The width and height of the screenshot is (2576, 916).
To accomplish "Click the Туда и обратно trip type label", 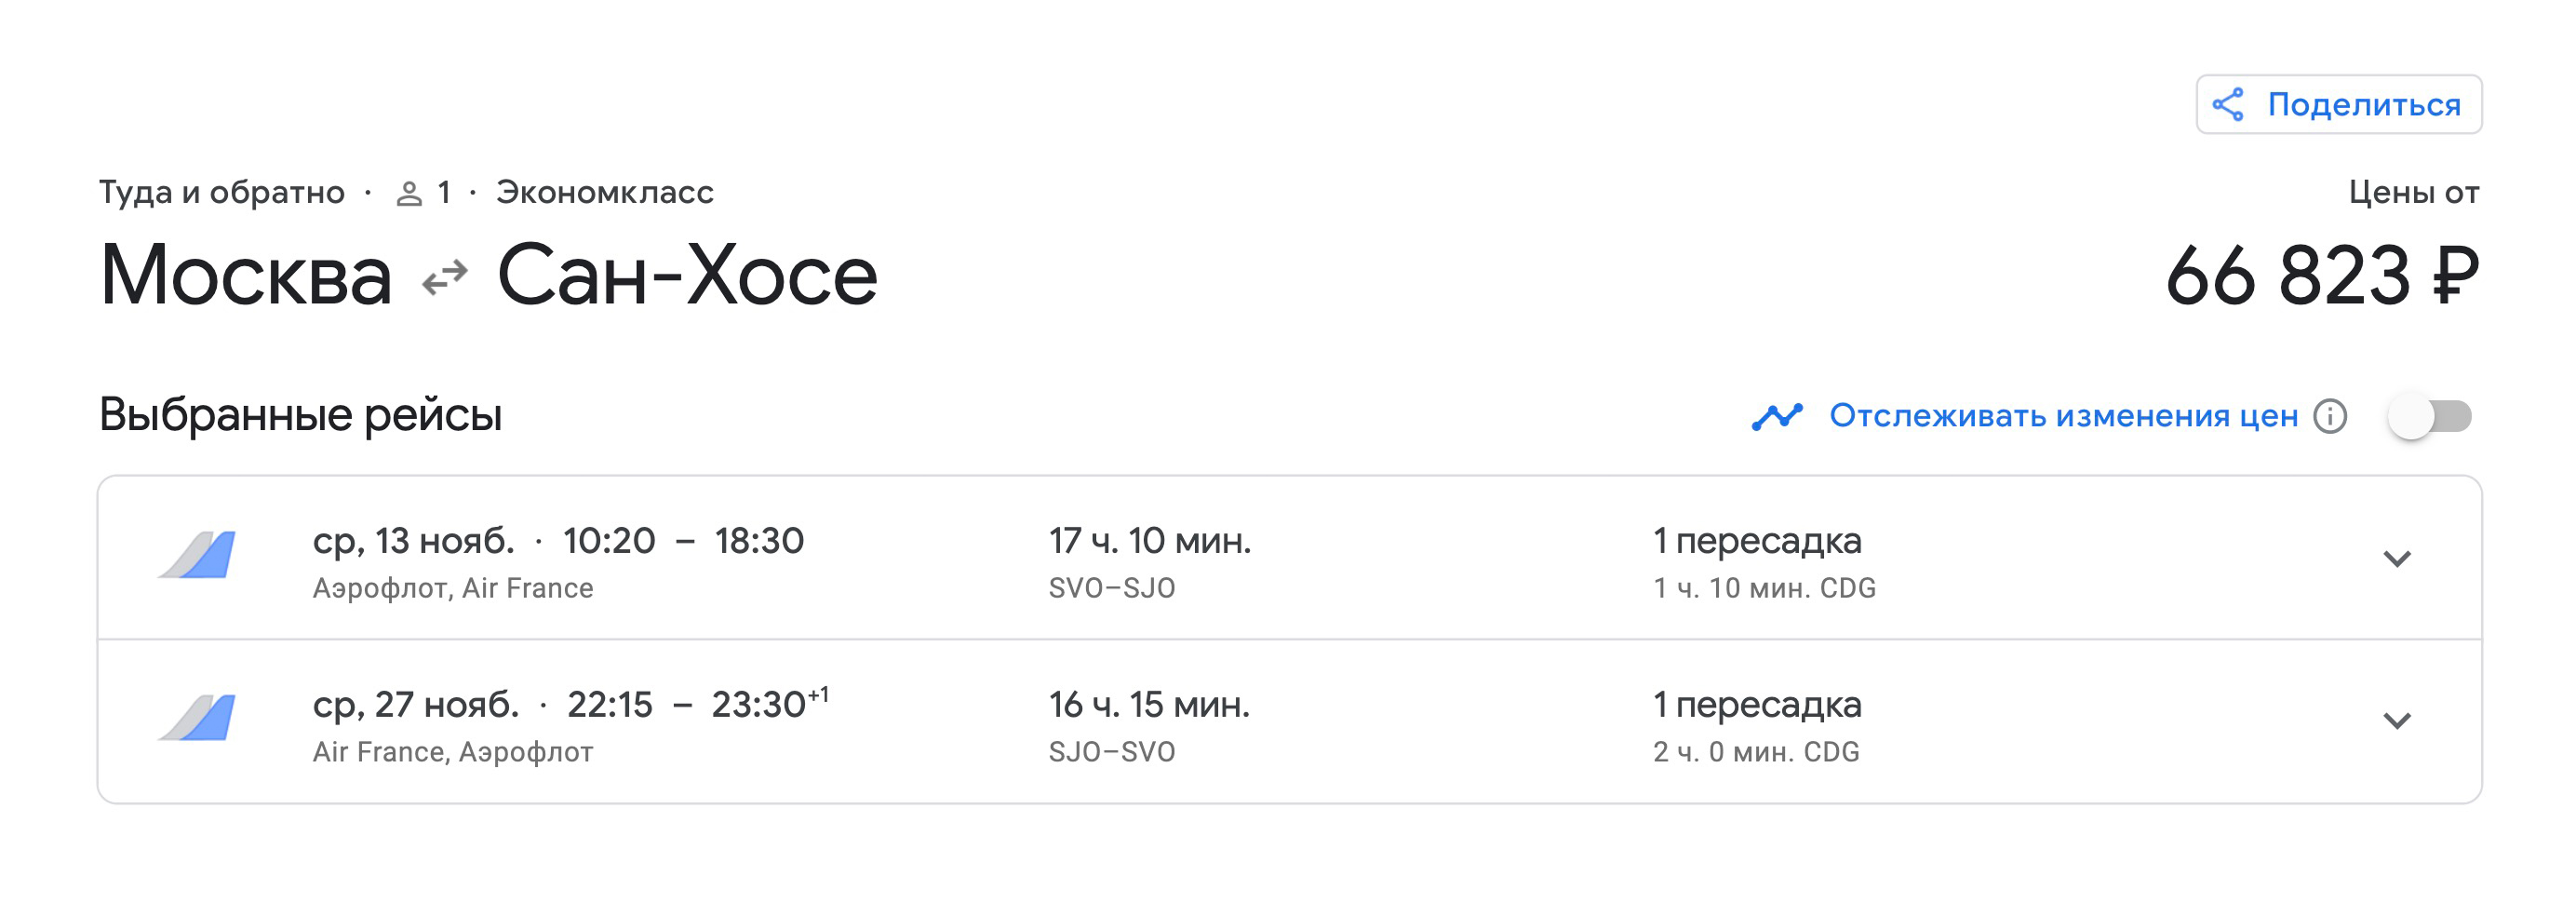I will pyautogui.click(x=222, y=192).
